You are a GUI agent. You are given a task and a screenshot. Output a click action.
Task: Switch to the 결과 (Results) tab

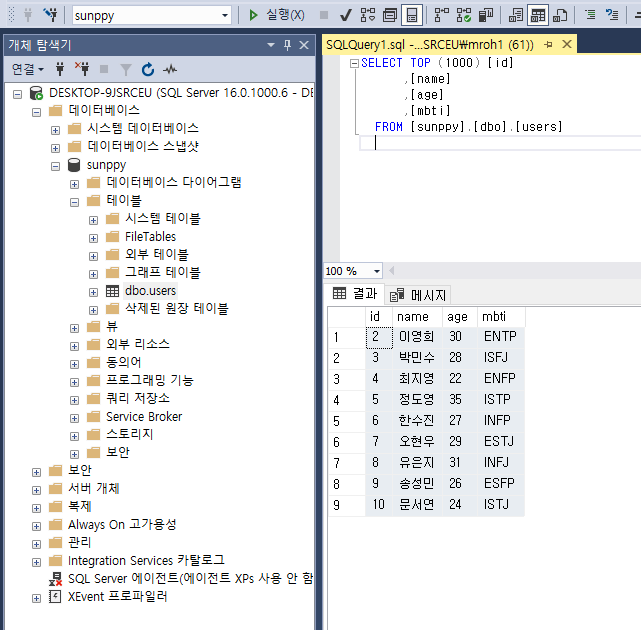tap(355, 294)
